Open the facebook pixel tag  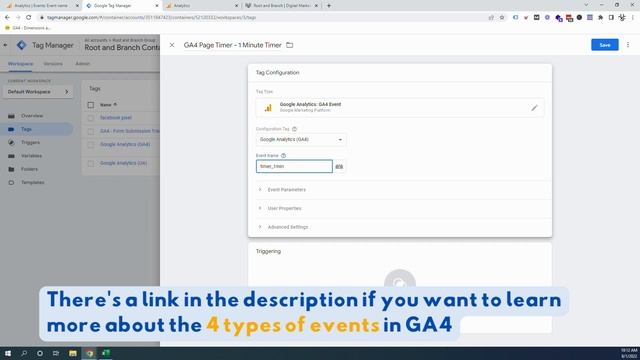tap(116, 118)
